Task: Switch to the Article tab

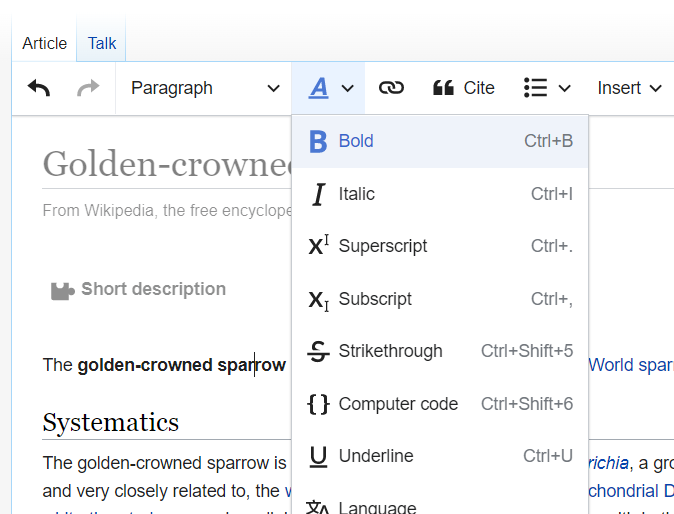Action: point(44,43)
